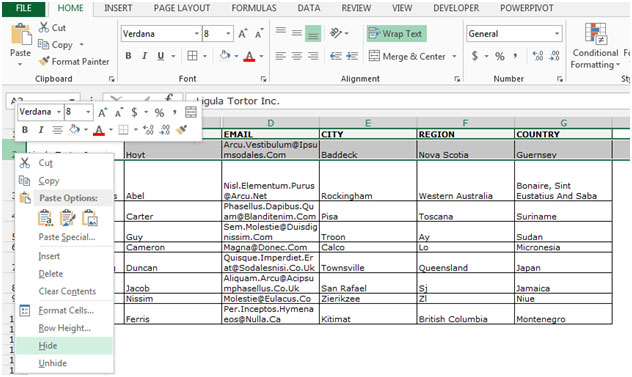Apply red Font Color in ribbon

pyautogui.click(x=249, y=56)
